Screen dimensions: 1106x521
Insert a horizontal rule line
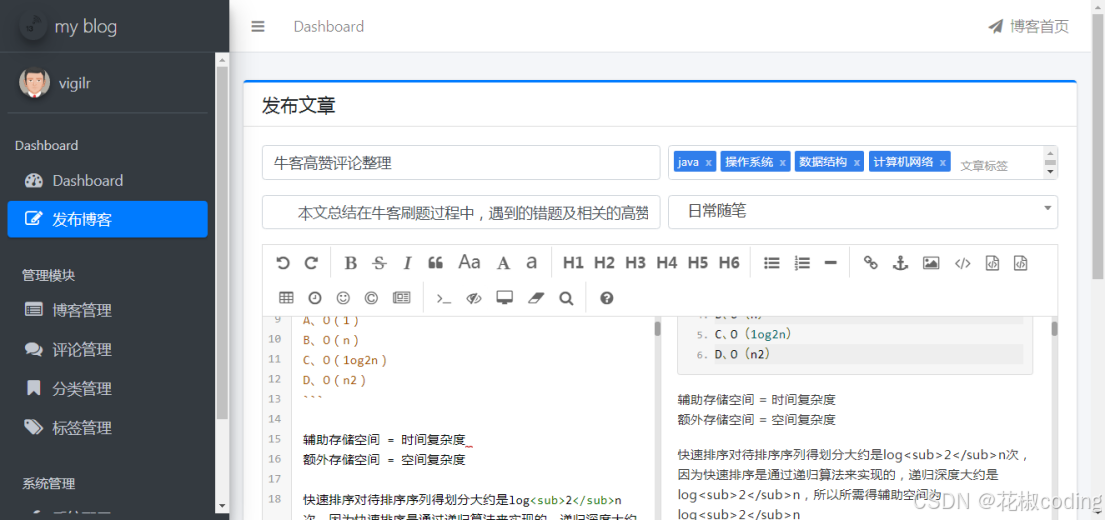830,263
